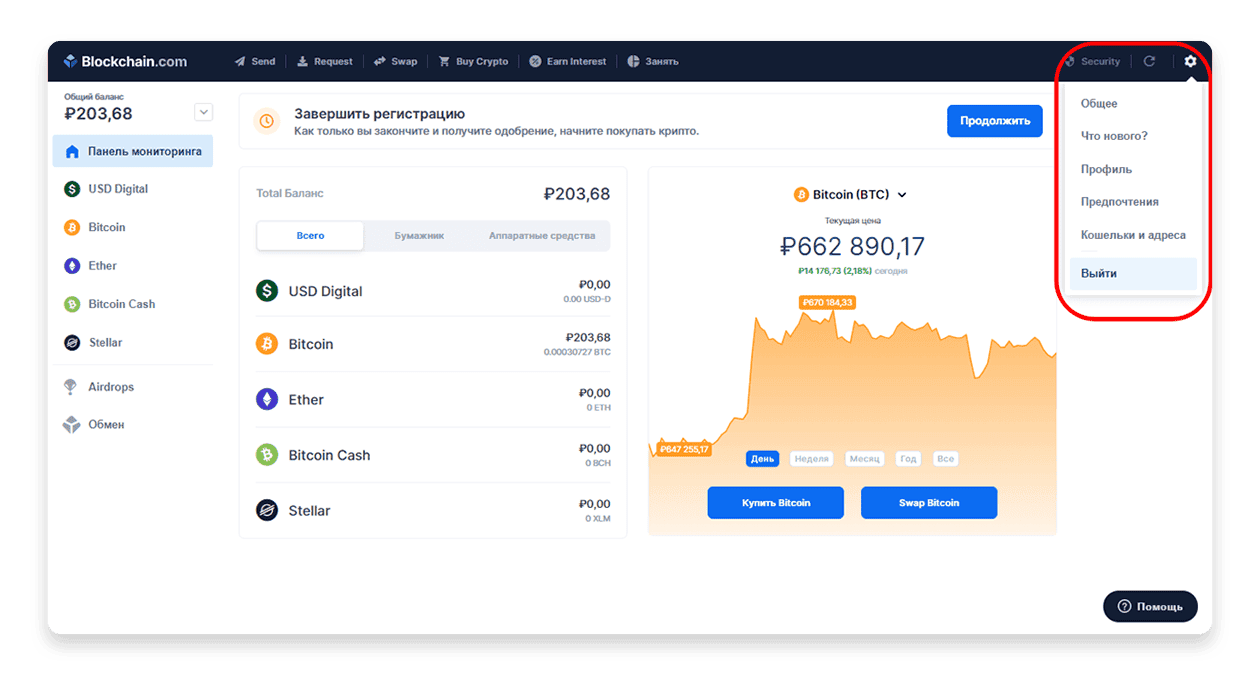Click the Stellar icon in balance list
Viewport: 1260px width, 675px height.
[267, 511]
